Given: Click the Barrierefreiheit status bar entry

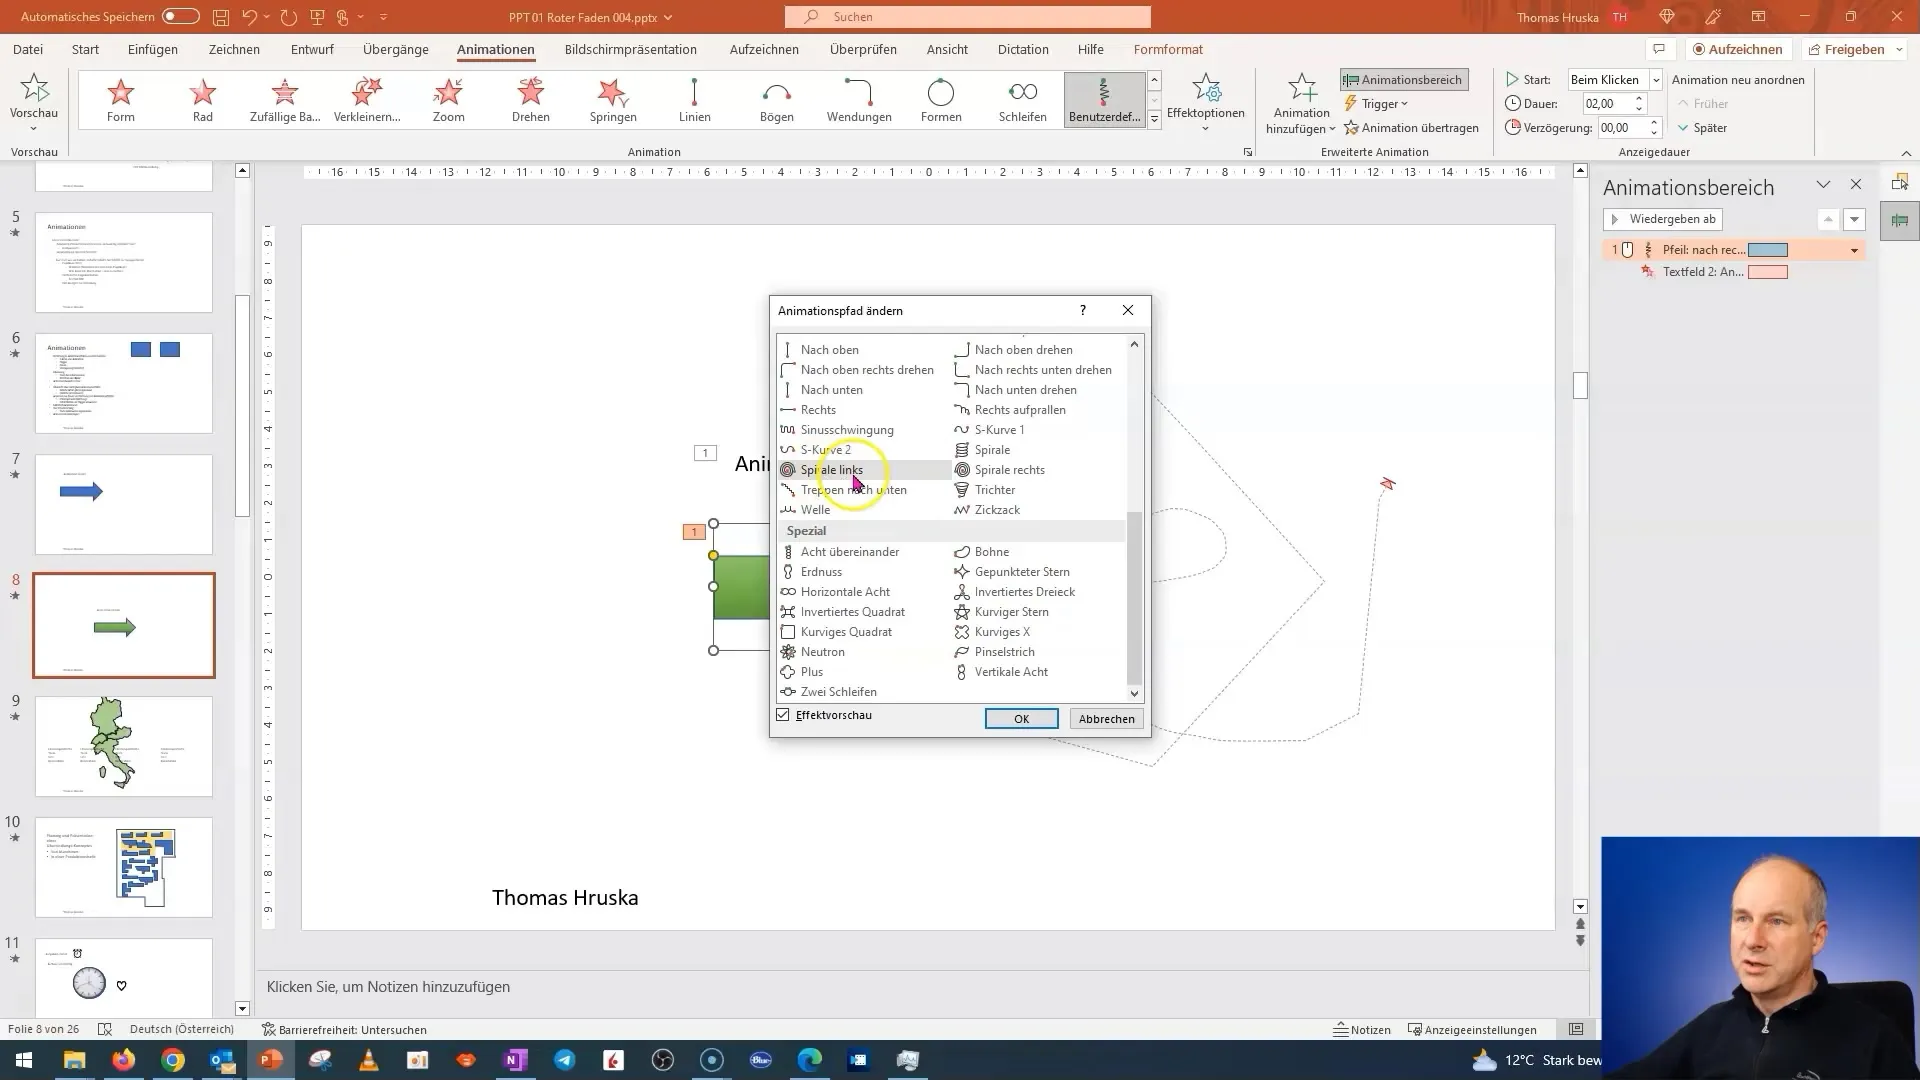Looking at the screenshot, I should 344,1030.
